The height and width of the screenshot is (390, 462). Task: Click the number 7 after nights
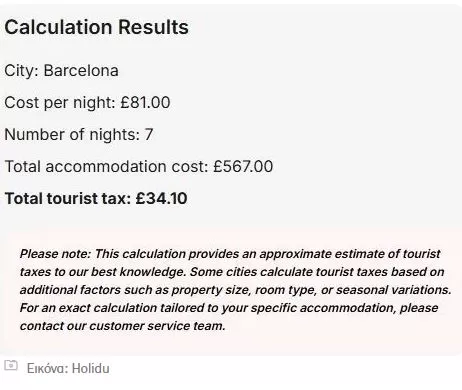(x=149, y=135)
